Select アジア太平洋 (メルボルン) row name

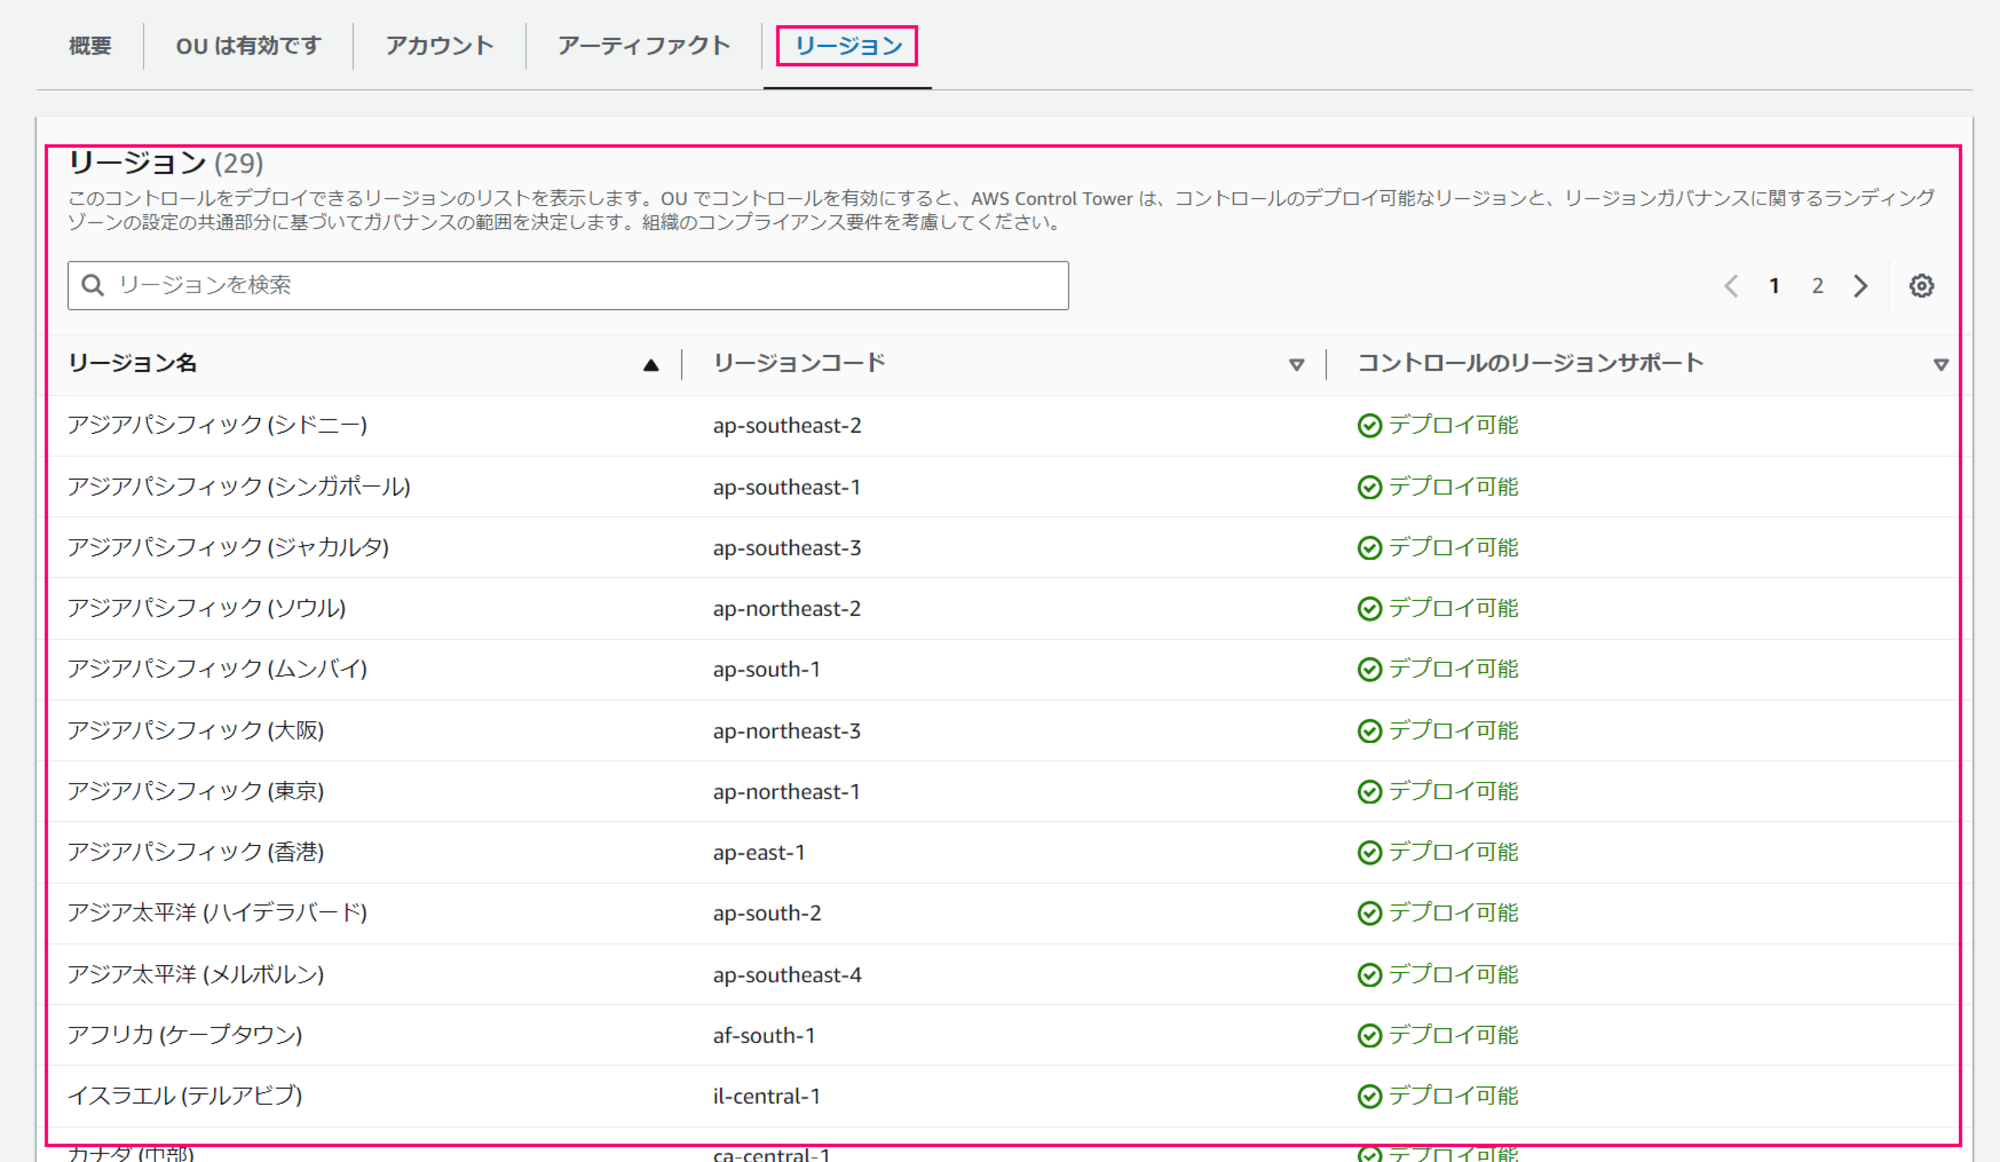[x=196, y=975]
